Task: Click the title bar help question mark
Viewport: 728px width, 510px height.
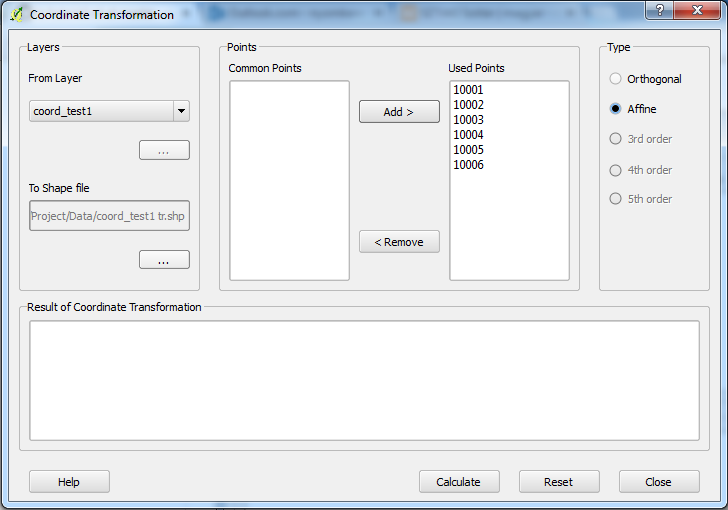Action: 659,10
